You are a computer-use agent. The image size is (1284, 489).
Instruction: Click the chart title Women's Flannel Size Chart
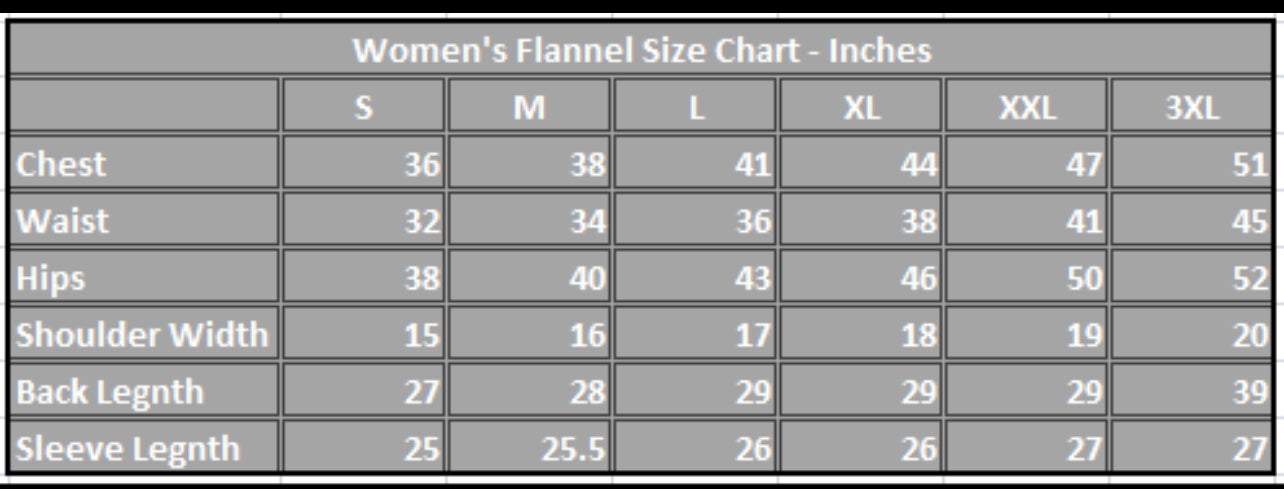tap(641, 50)
